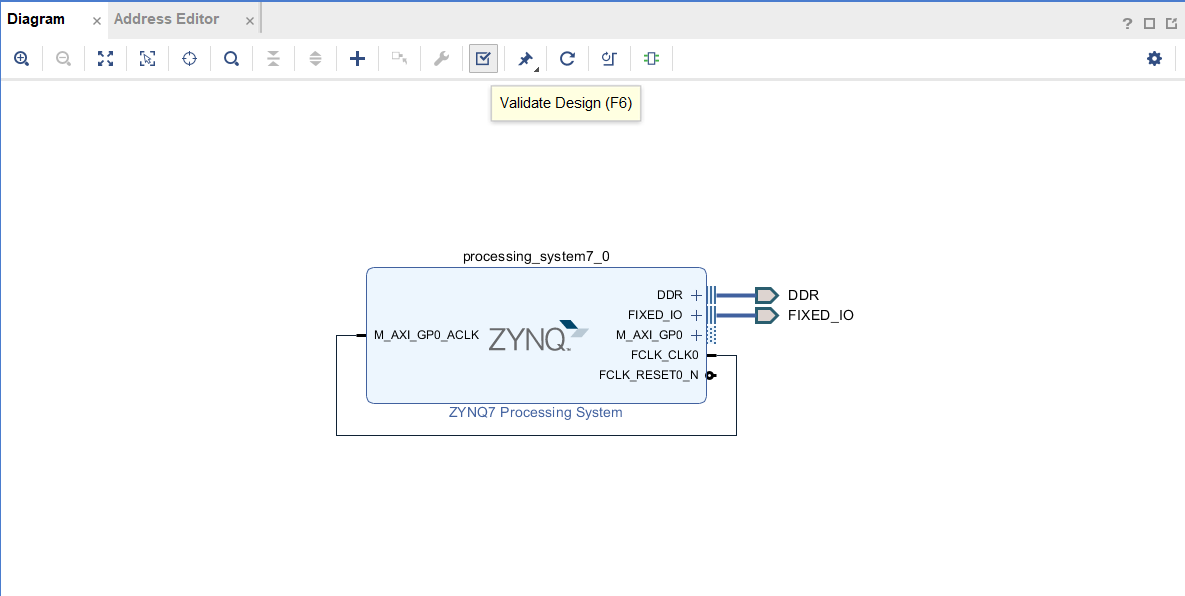Pin the diagram toolbar

coord(525,58)
